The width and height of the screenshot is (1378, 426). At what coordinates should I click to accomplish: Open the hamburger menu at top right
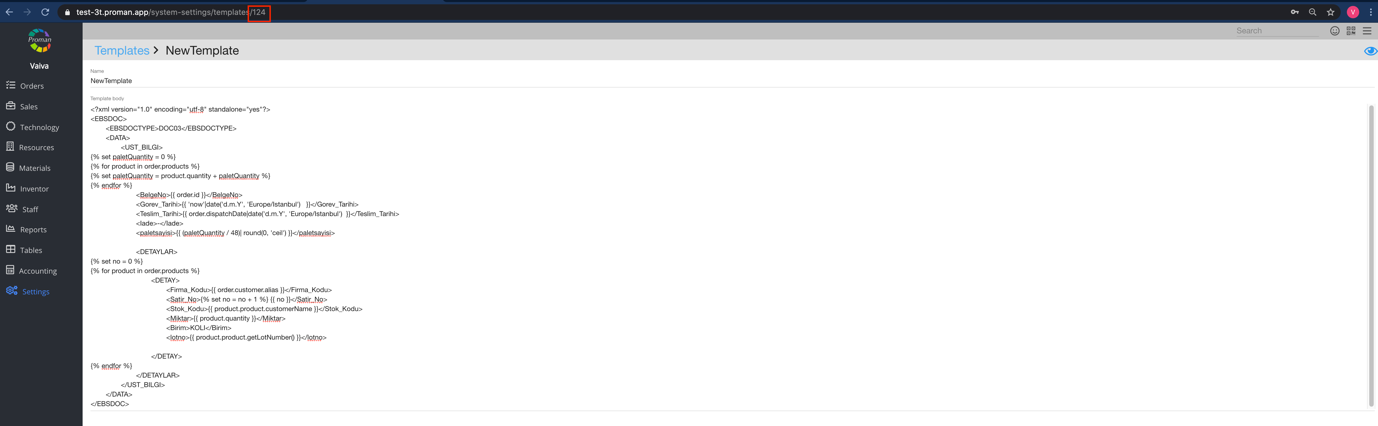click(x=1367, y=31)
